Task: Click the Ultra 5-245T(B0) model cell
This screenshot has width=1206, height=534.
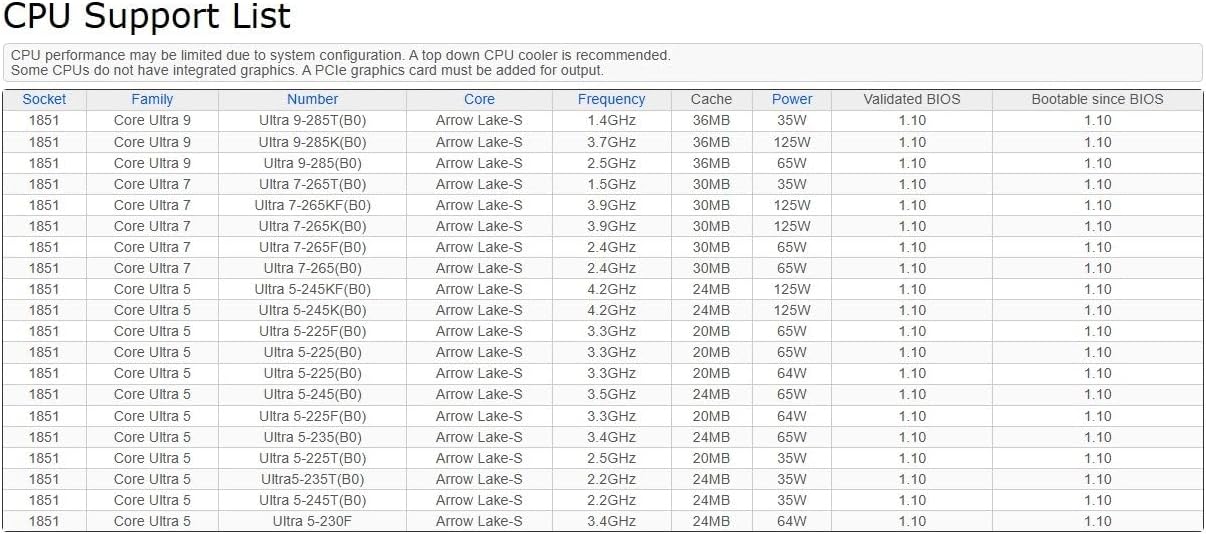Action: click(312, 500)
